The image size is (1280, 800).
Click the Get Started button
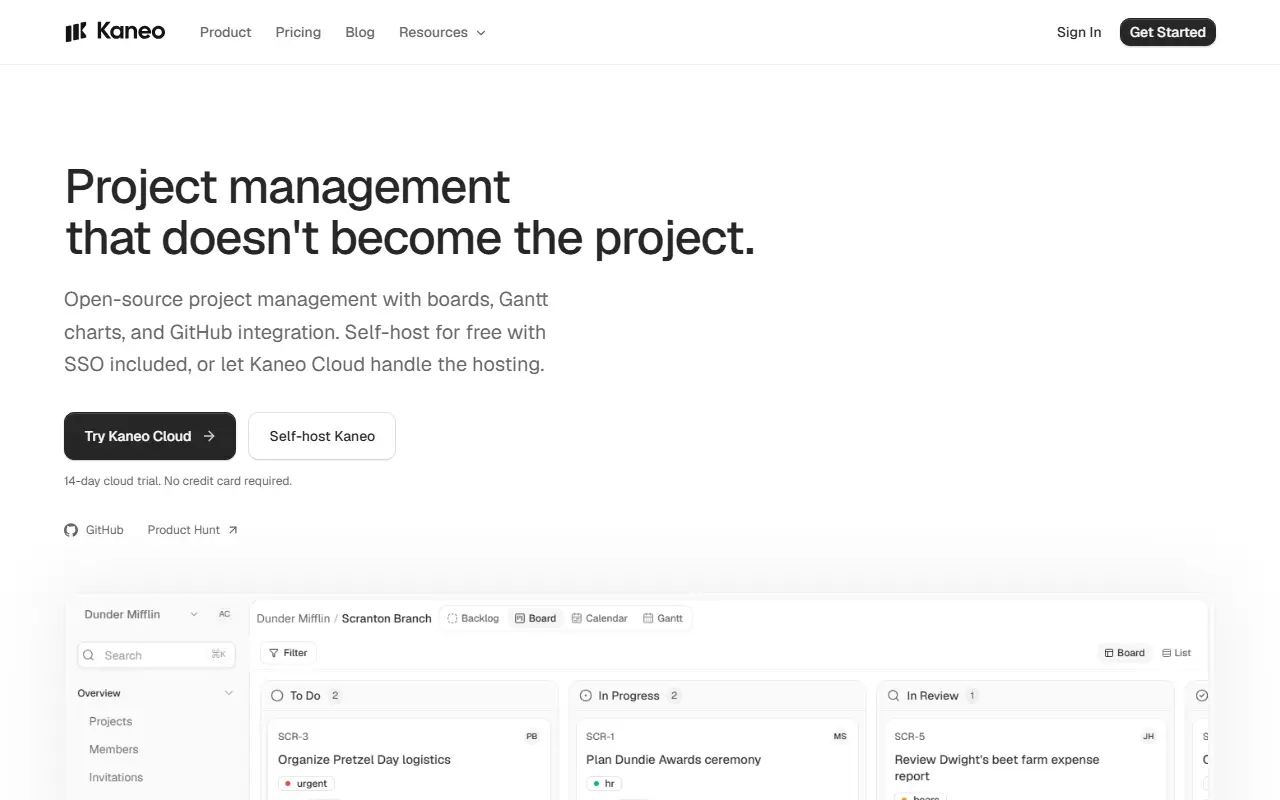(1167, 32)
